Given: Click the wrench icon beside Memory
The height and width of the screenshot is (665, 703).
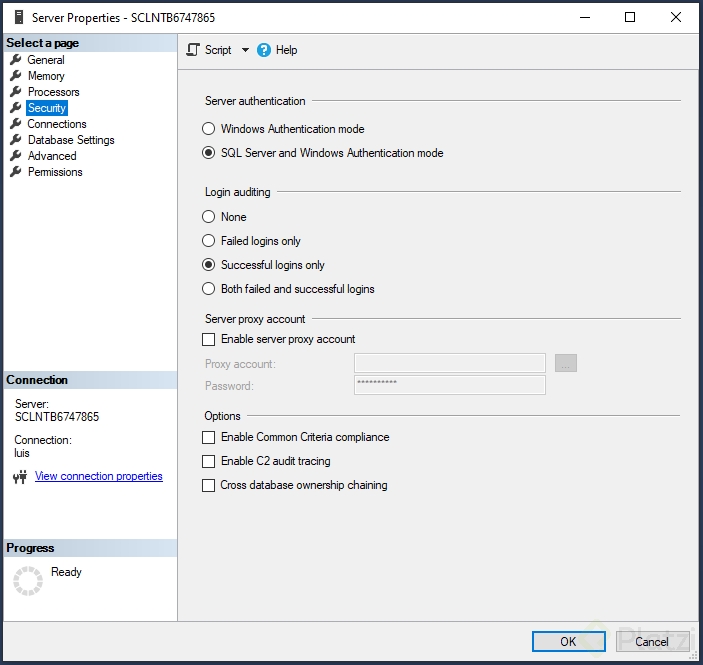Looking at the screenshot, I should (16, 76).
